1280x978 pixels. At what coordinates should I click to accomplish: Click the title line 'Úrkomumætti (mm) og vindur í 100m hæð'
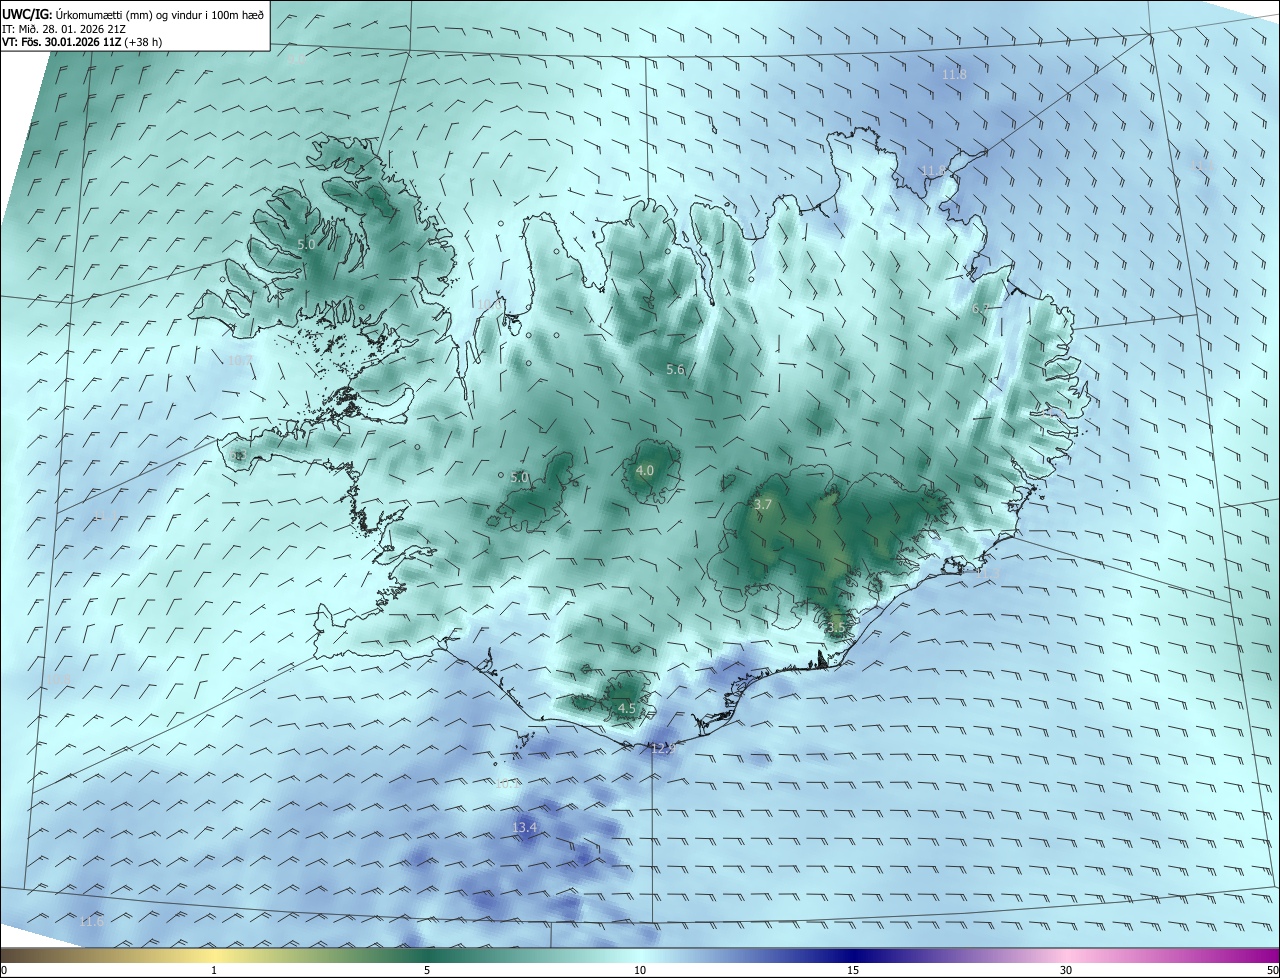(160, 14)
